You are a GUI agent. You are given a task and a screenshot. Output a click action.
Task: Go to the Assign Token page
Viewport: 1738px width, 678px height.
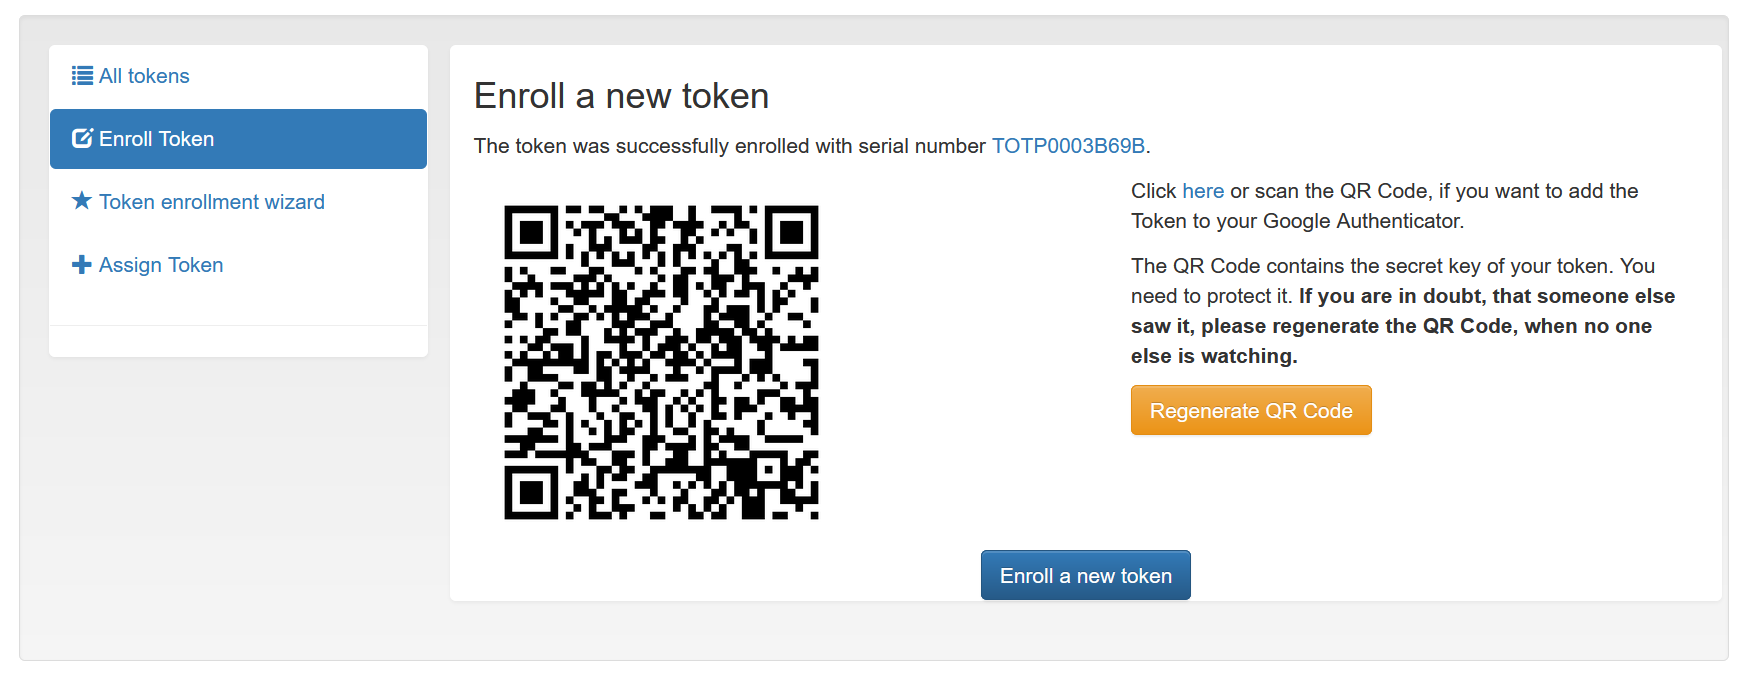tap(160, 265)
